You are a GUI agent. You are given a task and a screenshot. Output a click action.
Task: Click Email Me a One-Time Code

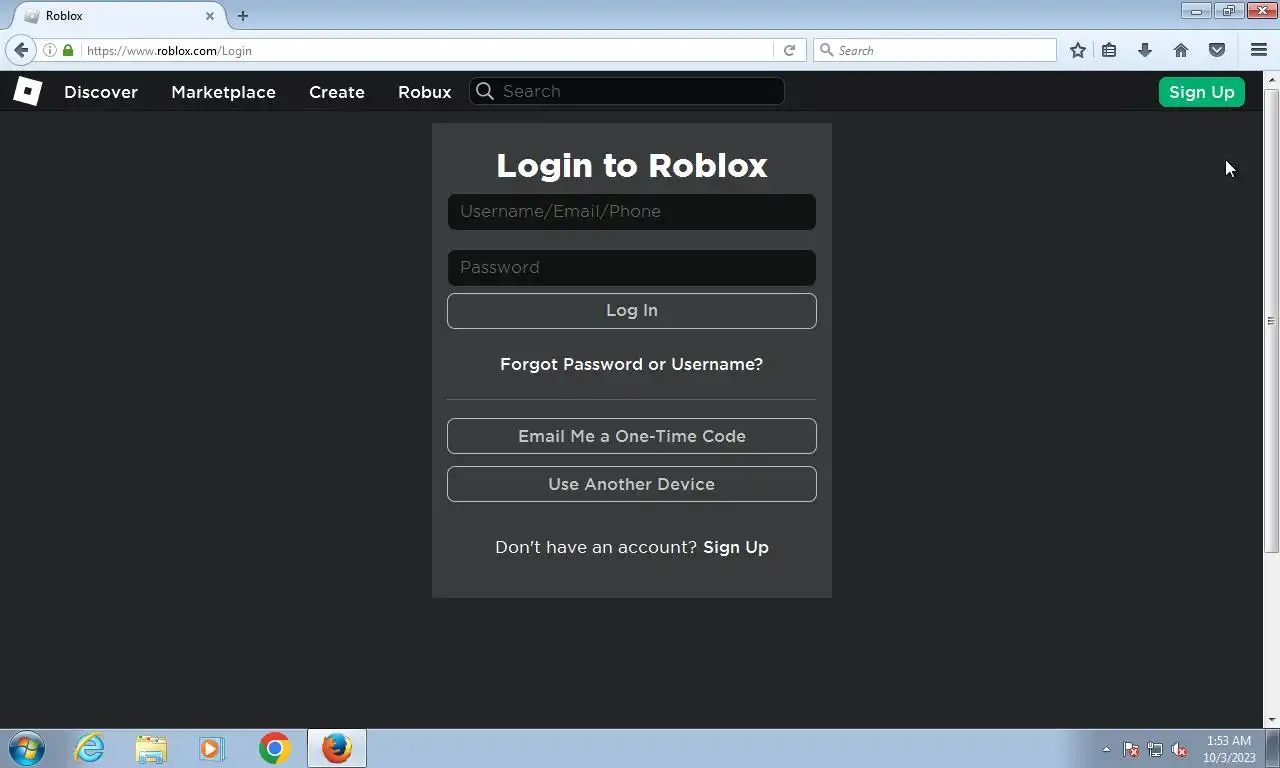[x=632, y=436]
